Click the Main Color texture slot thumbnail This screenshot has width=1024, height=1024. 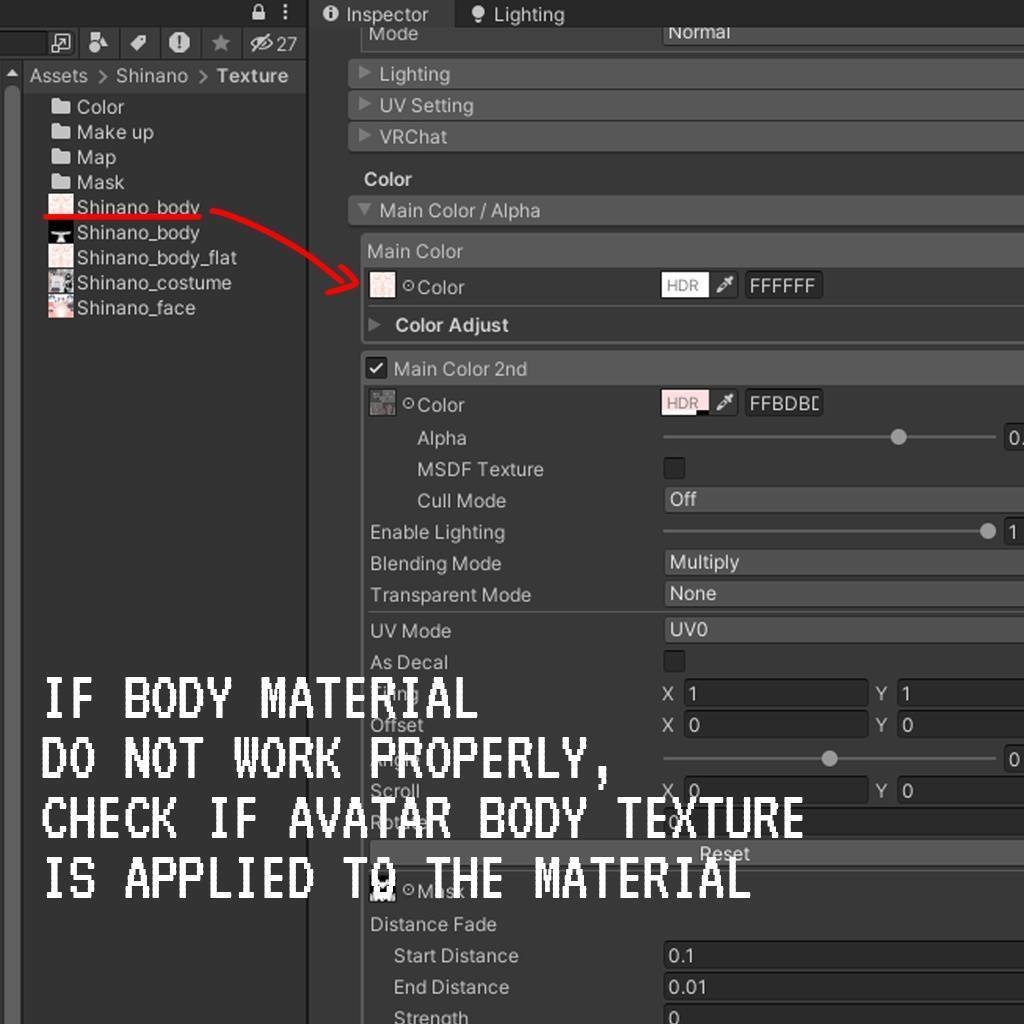383,285
